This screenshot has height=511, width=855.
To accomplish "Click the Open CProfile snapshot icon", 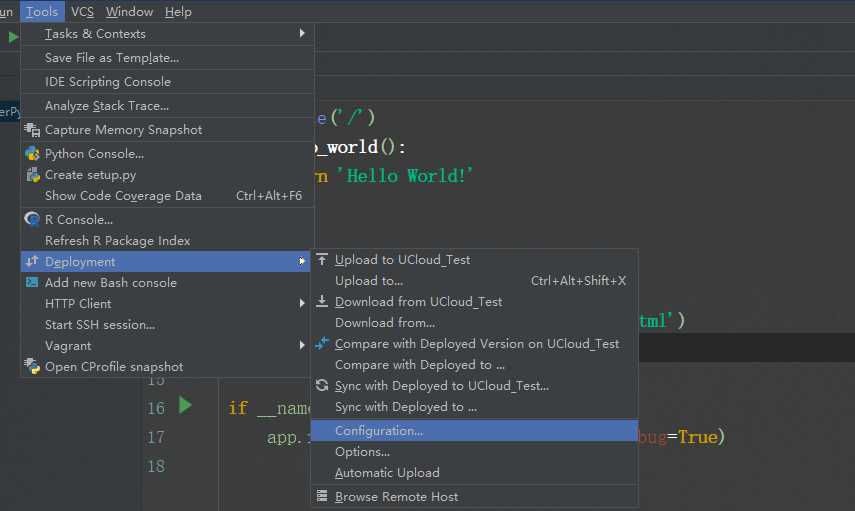I will click(32, 366).
